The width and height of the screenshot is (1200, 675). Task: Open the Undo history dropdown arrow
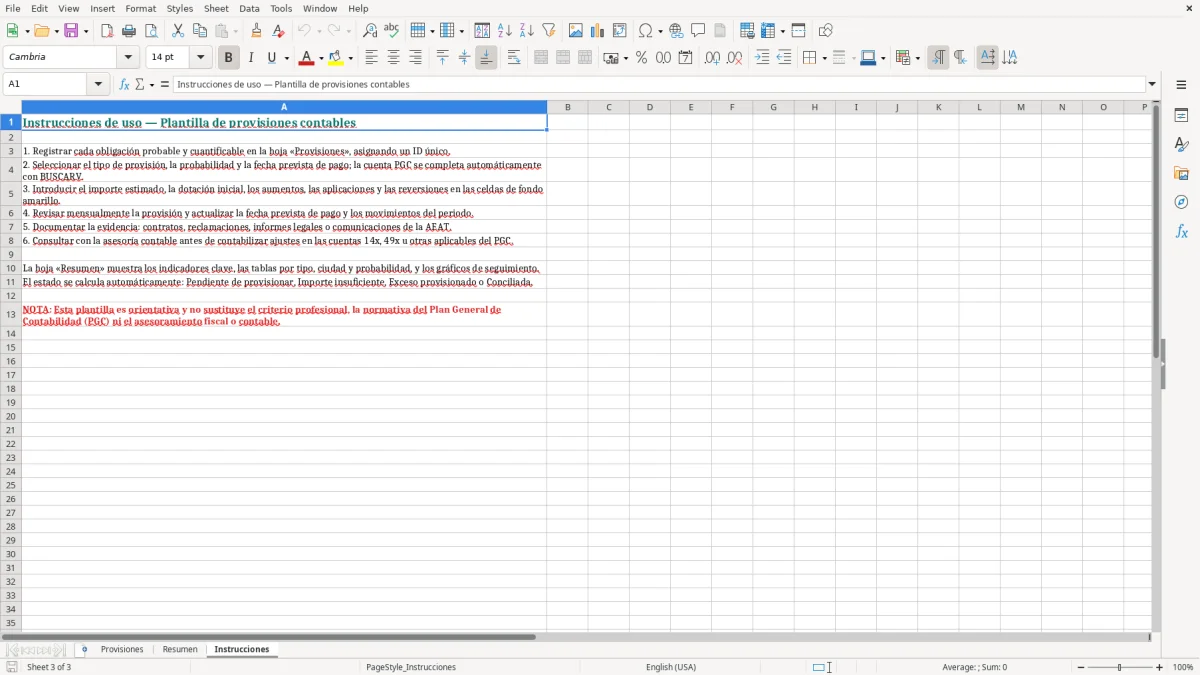pyautogui.click(x=319, y=32)
